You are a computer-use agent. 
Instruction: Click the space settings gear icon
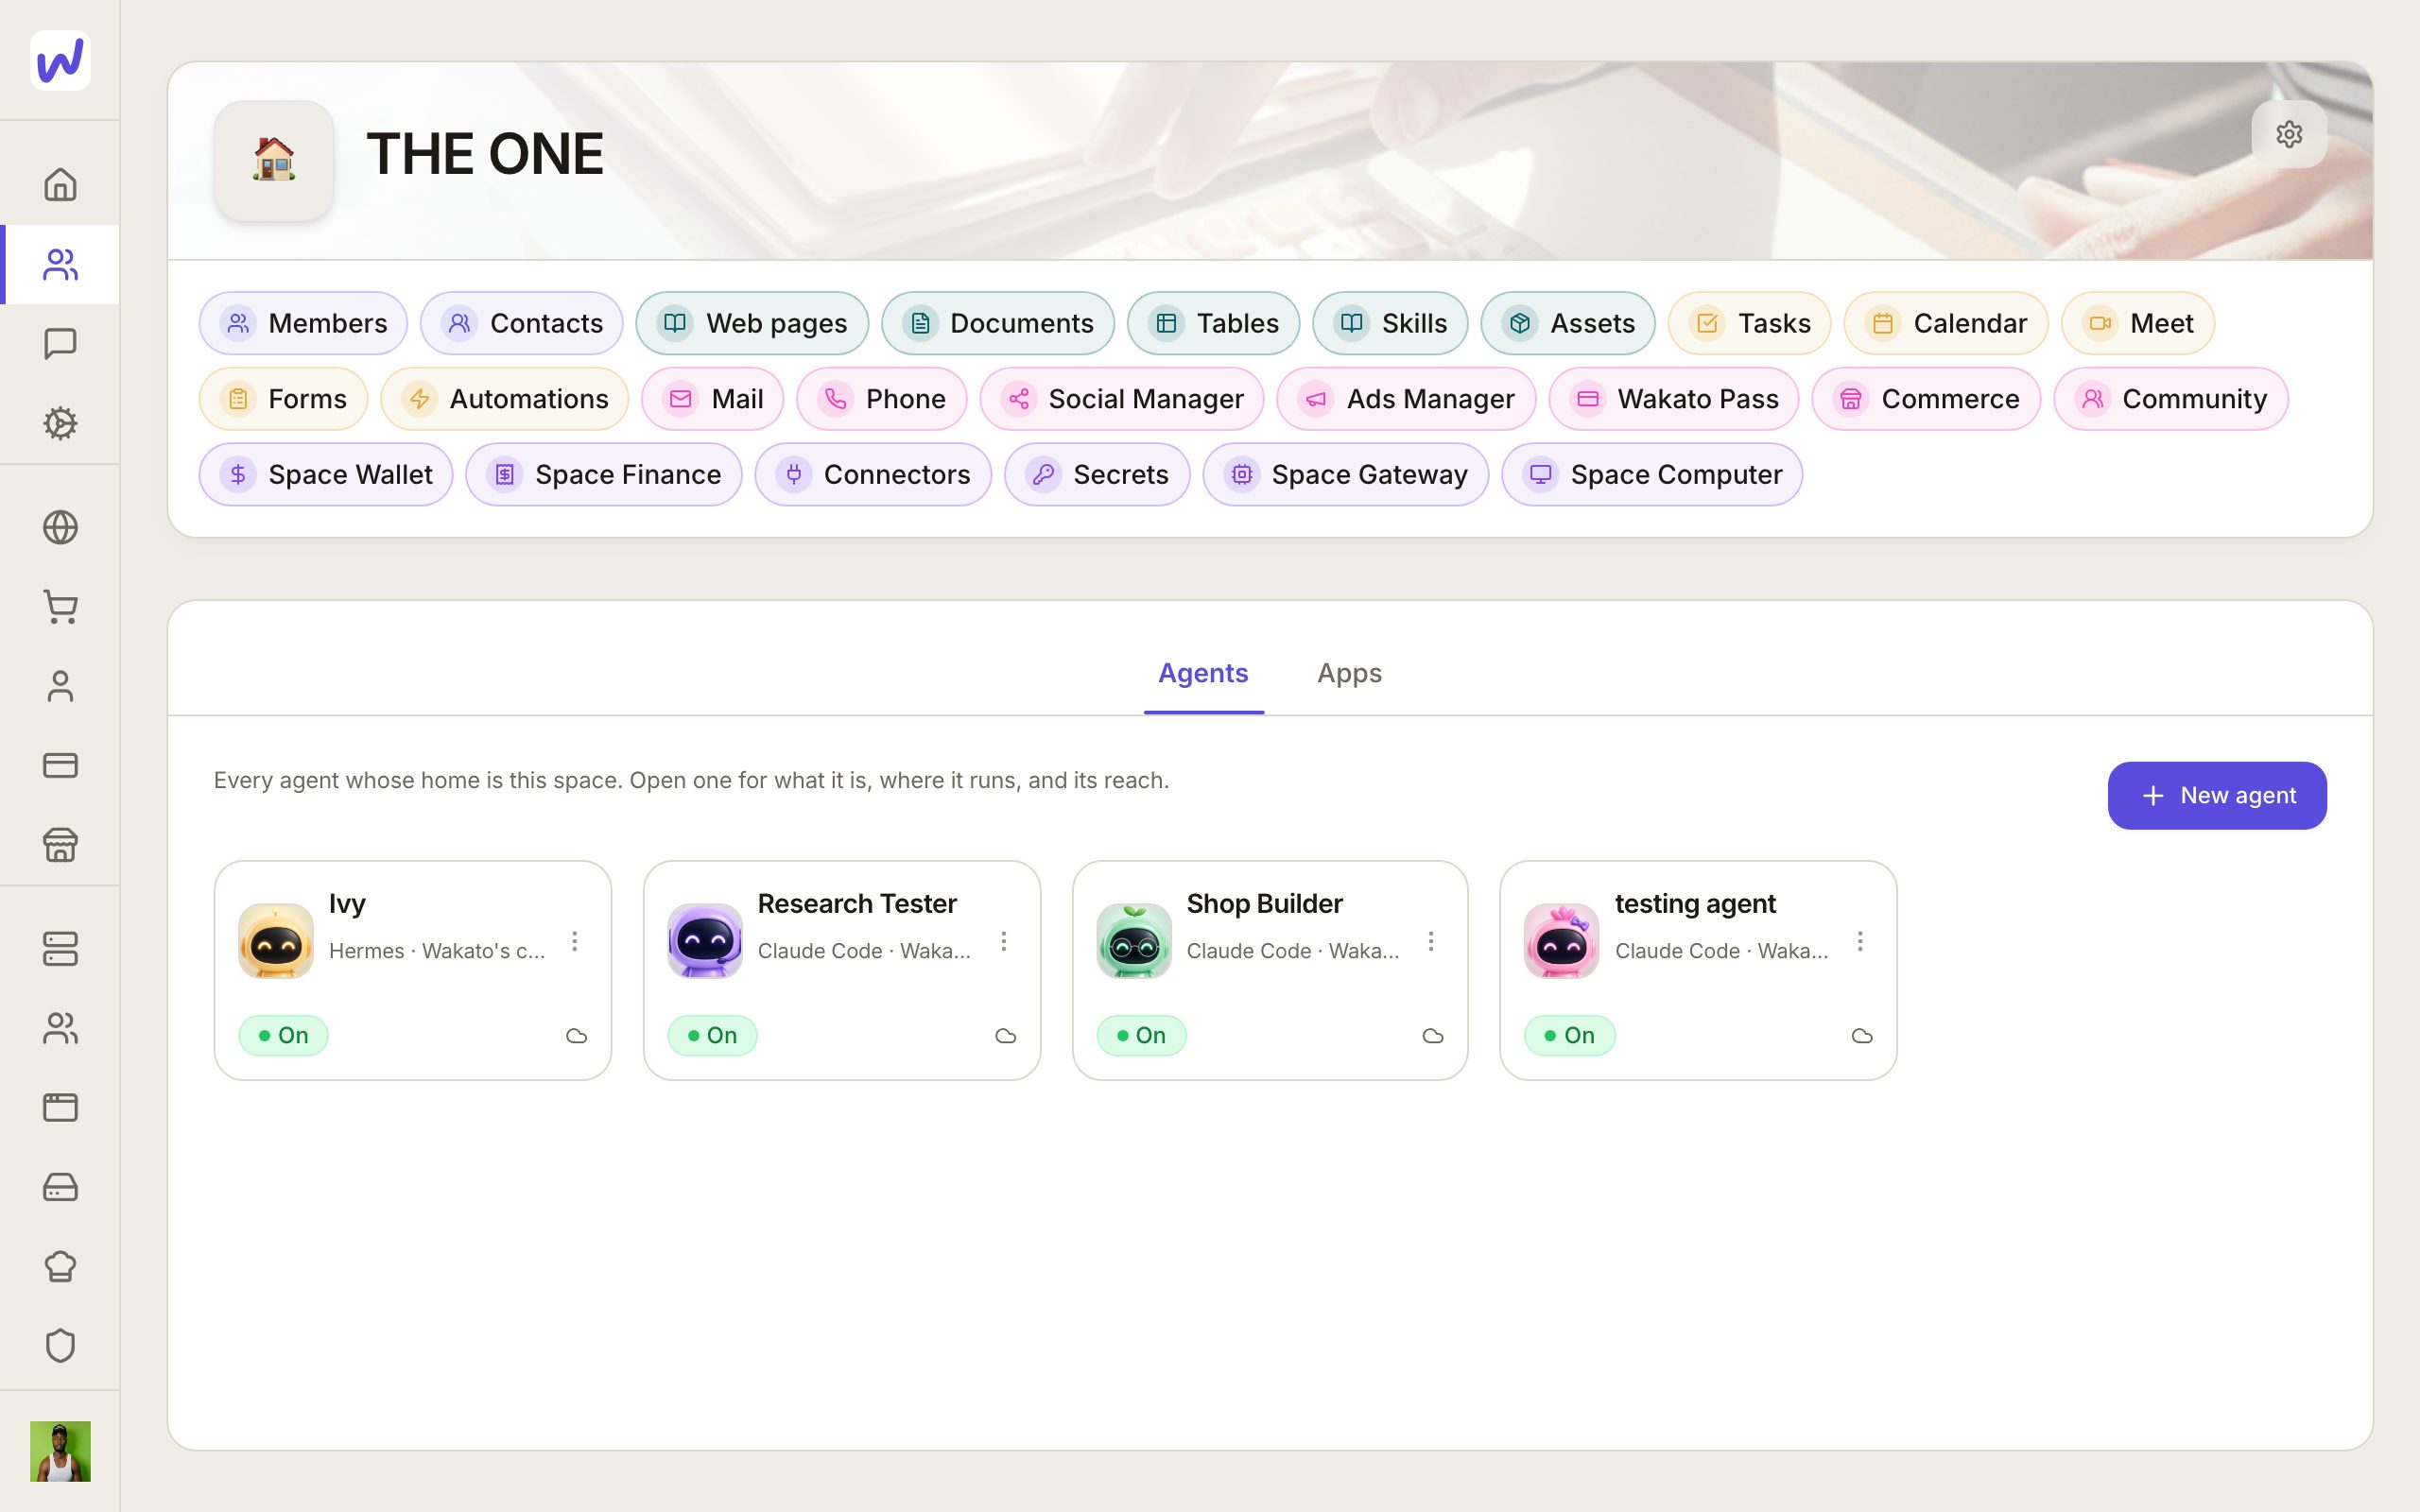coord(2289,134)
